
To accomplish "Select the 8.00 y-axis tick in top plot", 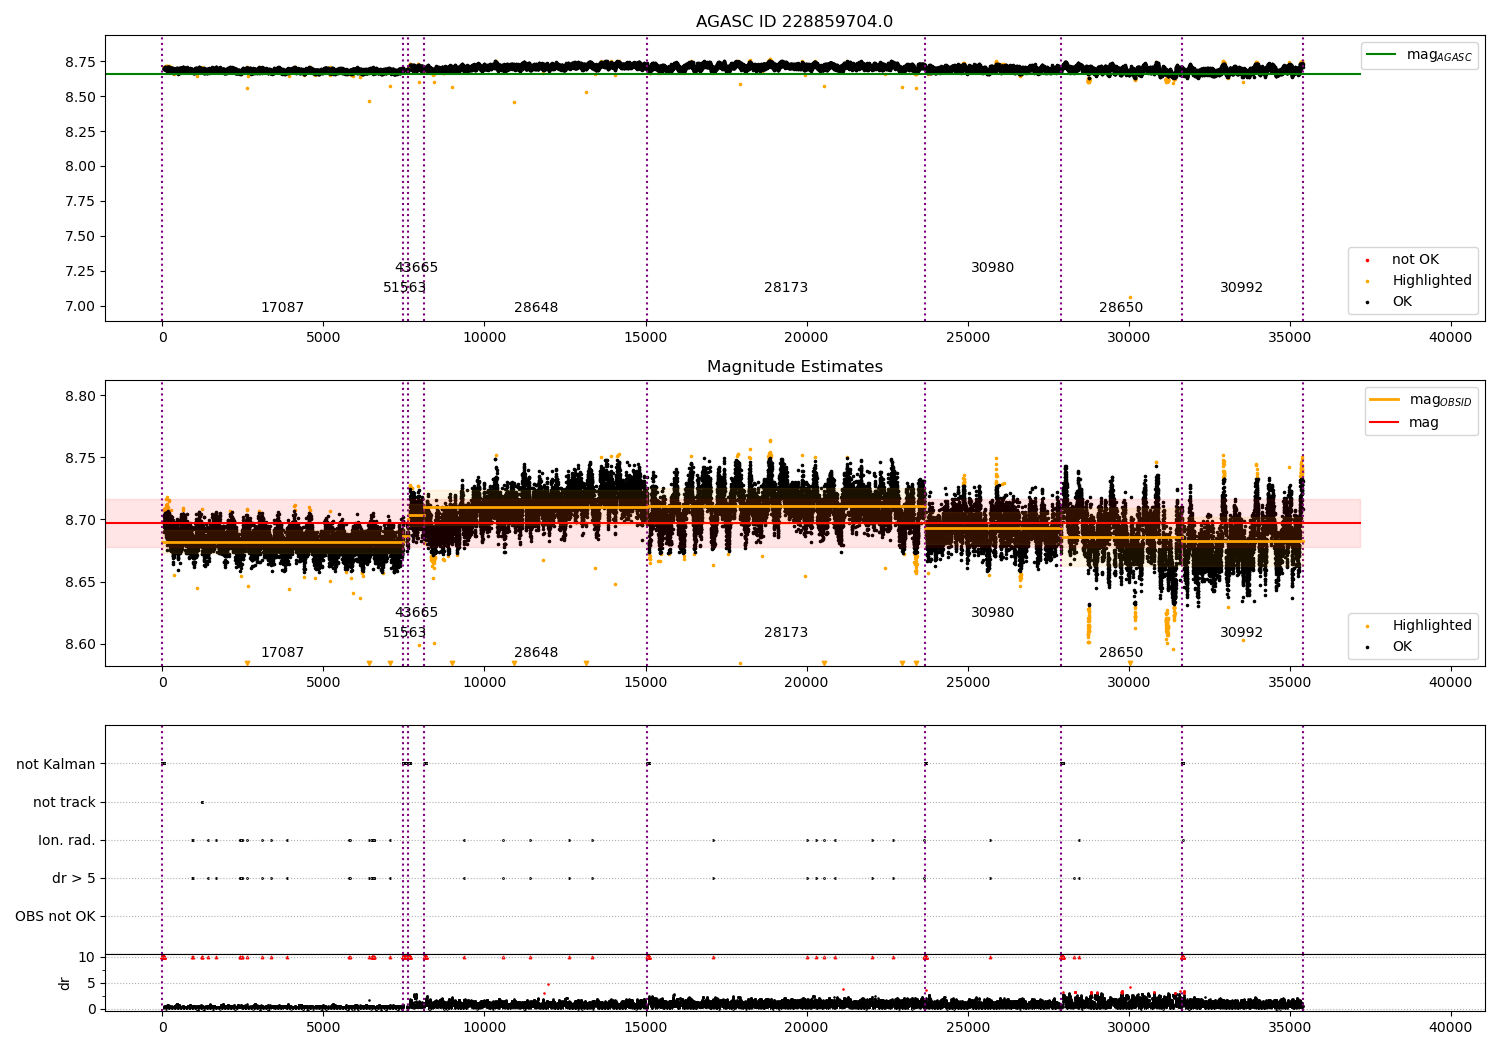I will coord(80,167).
